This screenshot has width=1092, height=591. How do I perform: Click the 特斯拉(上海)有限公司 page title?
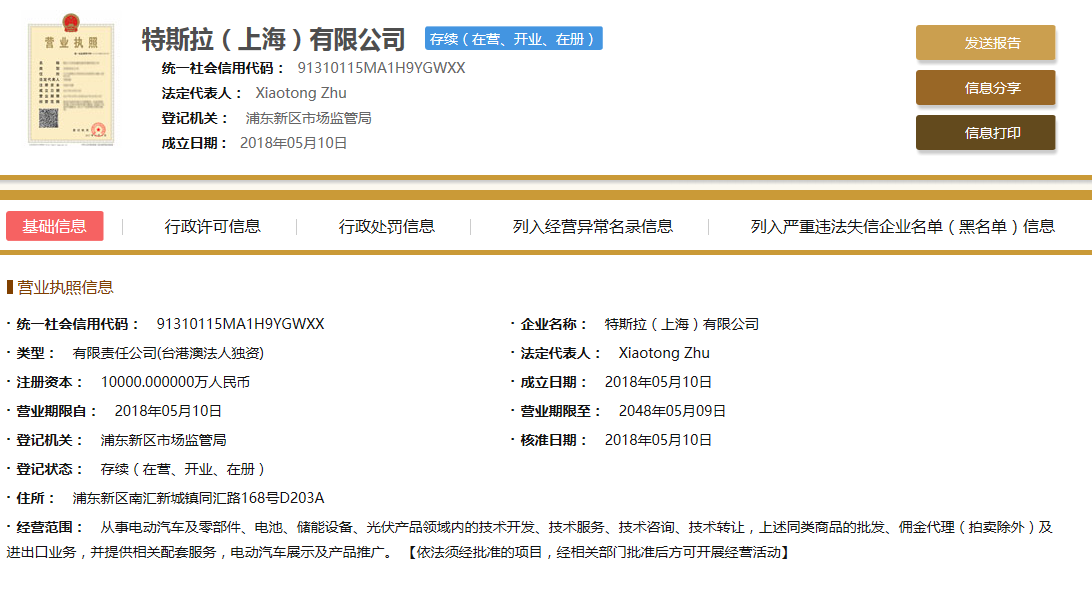(274, 40)
